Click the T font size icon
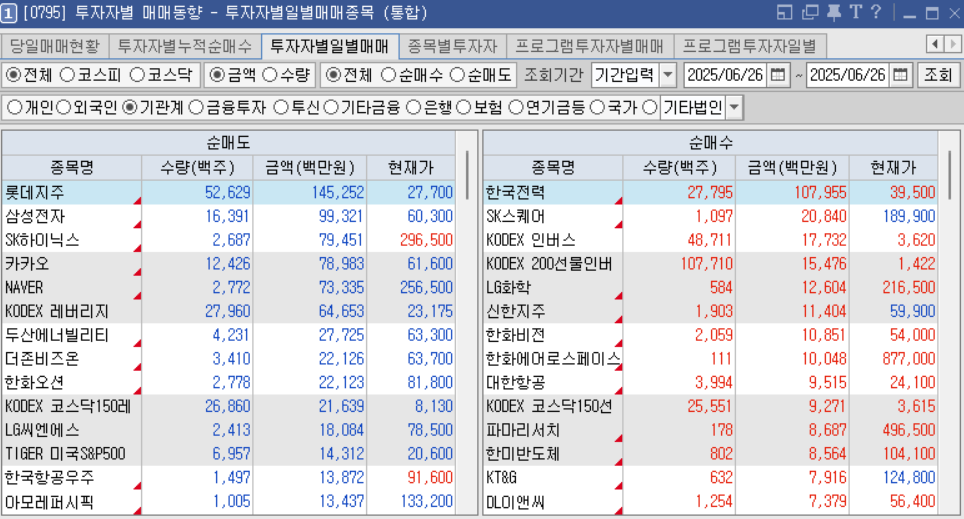 tap(856, 12)
